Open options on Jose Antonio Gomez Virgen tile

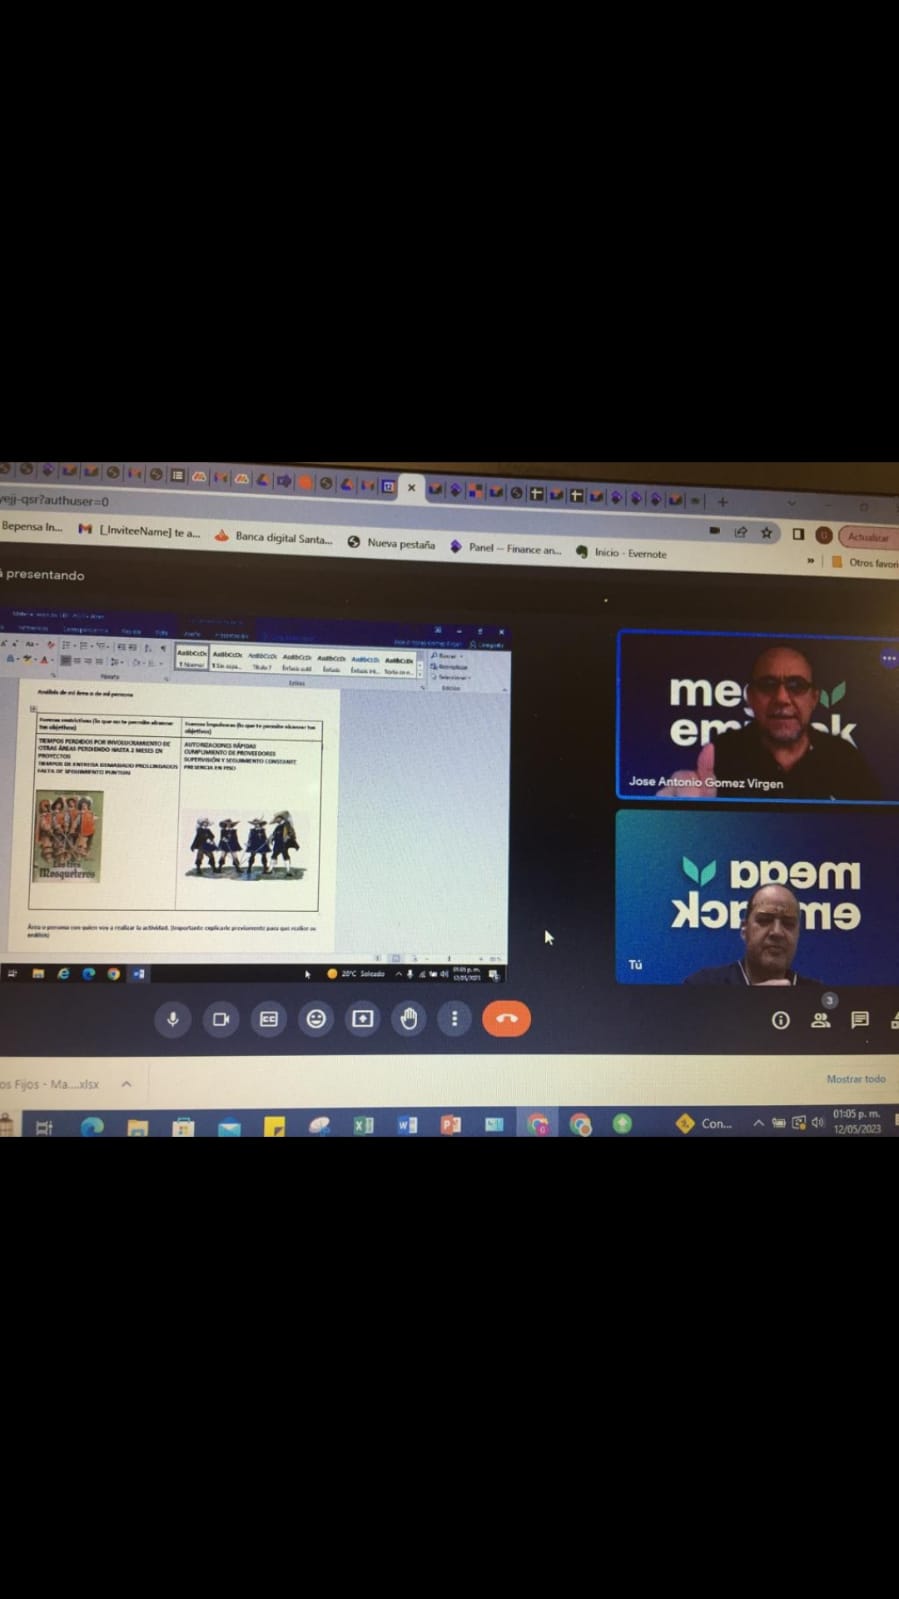tap(888, 658)
